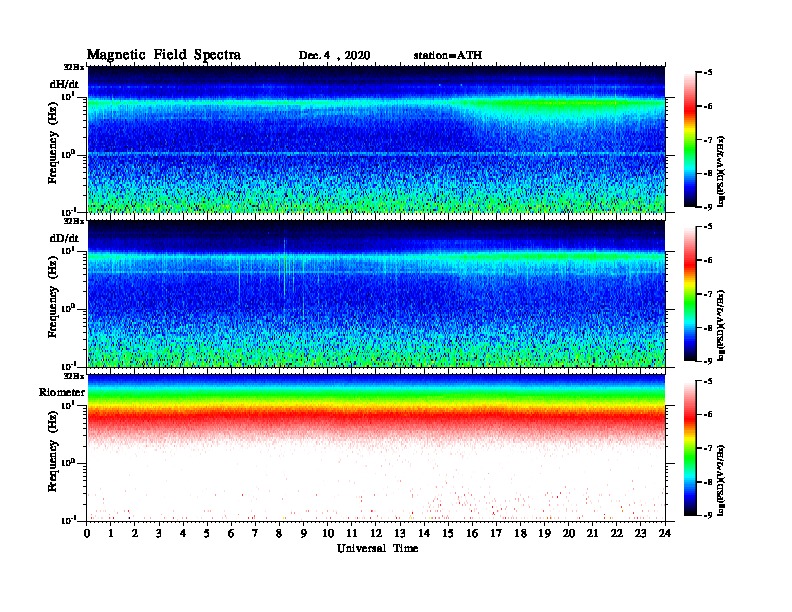The image size is (792, 612).
Task: Click the "32Hz" label atop the Riometer panel
Action: (73, 376)
